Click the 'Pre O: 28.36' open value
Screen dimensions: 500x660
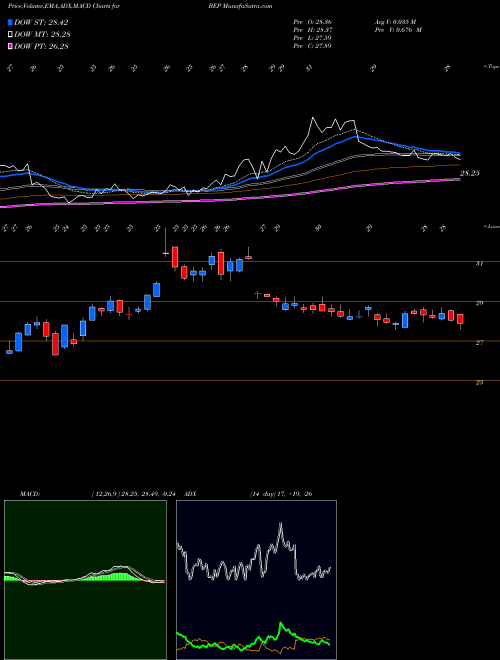[313, 21]
